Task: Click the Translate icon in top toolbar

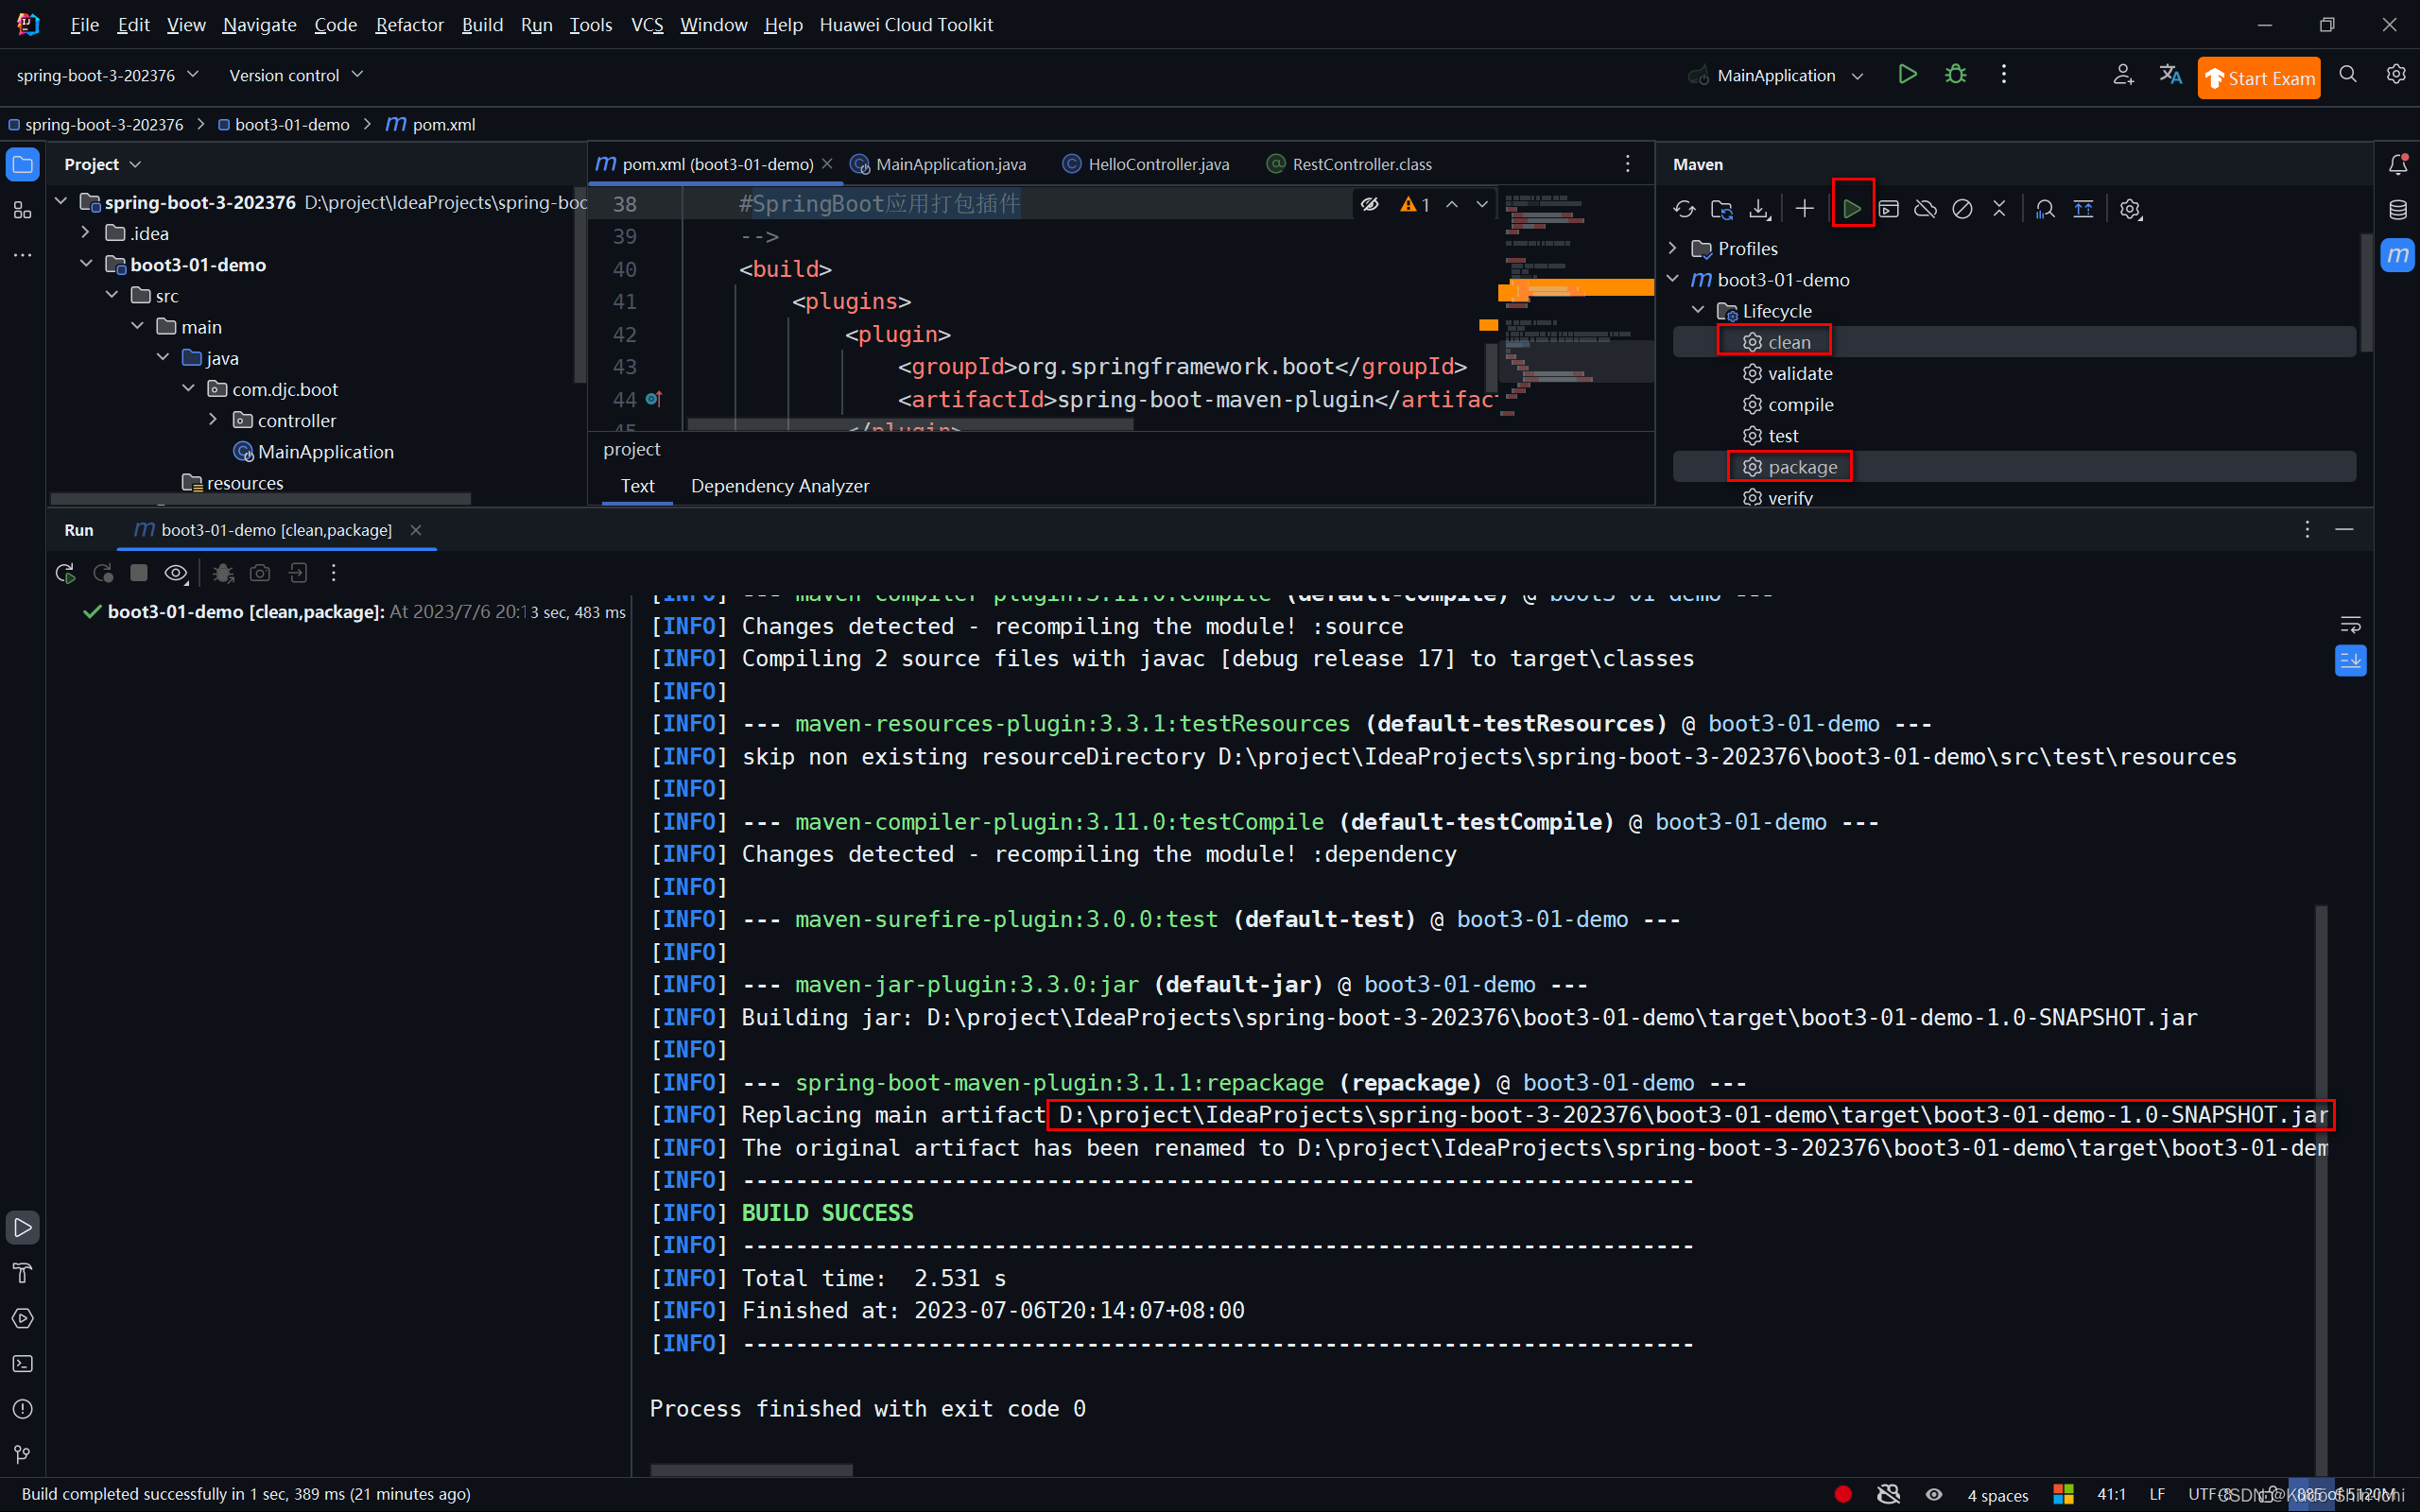Action: 2170,75
